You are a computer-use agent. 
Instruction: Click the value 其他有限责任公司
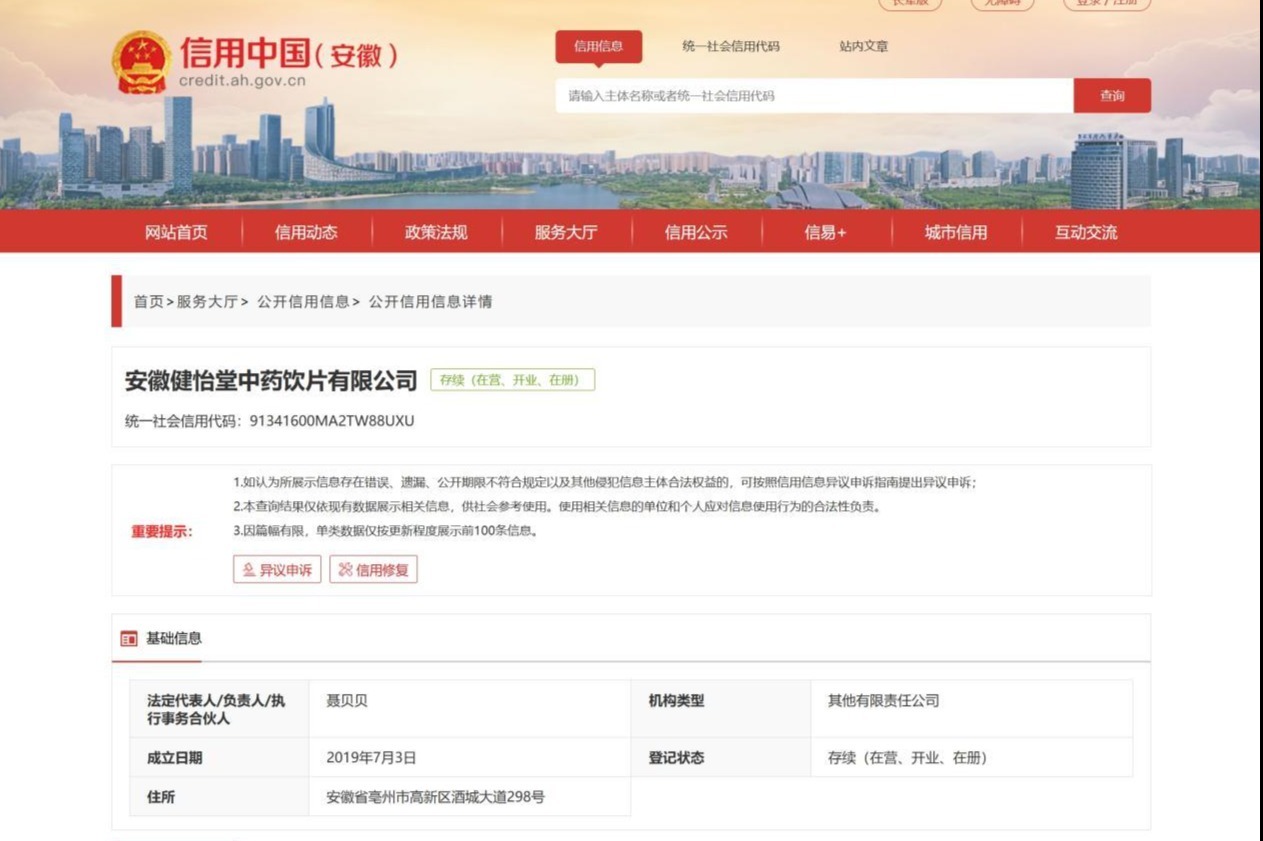pos(883,701)
